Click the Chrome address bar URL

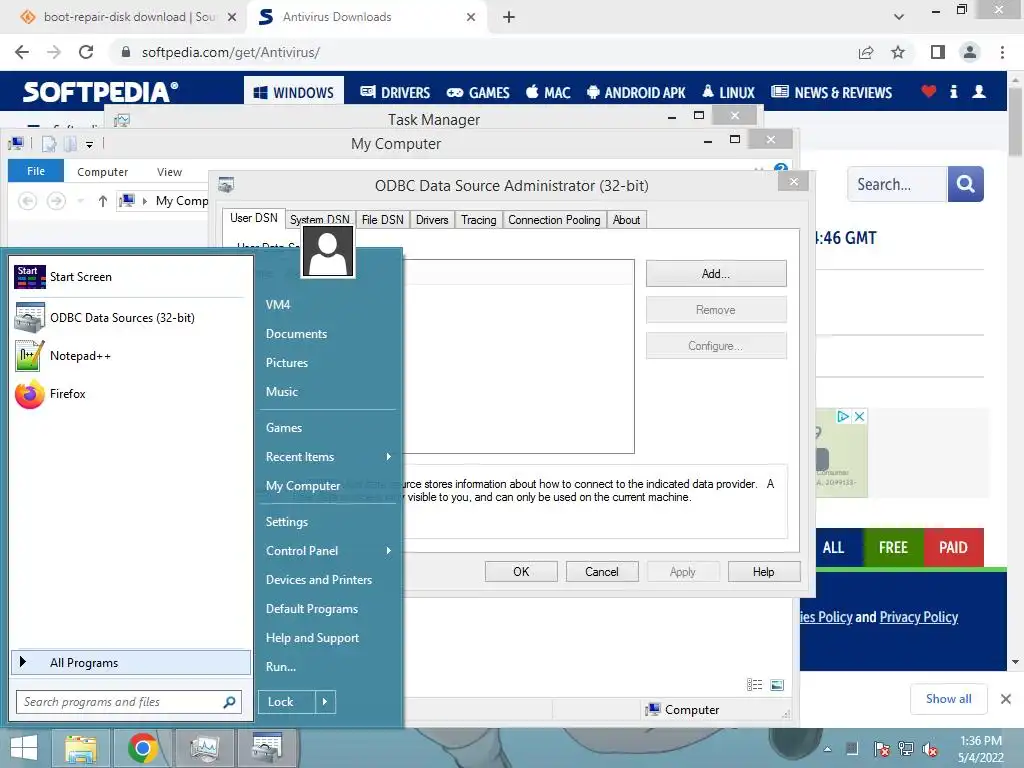click(x=231, y=52)
